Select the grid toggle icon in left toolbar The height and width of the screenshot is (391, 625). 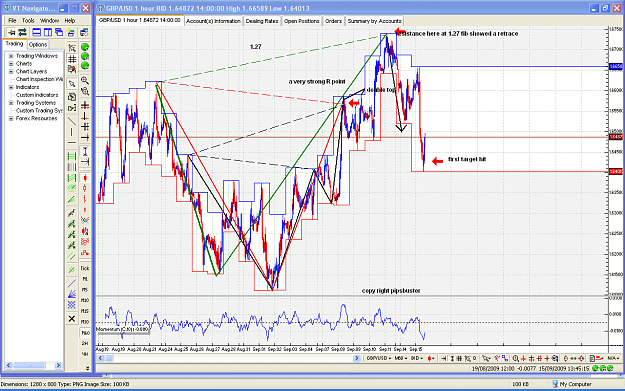tap(72, 59)
